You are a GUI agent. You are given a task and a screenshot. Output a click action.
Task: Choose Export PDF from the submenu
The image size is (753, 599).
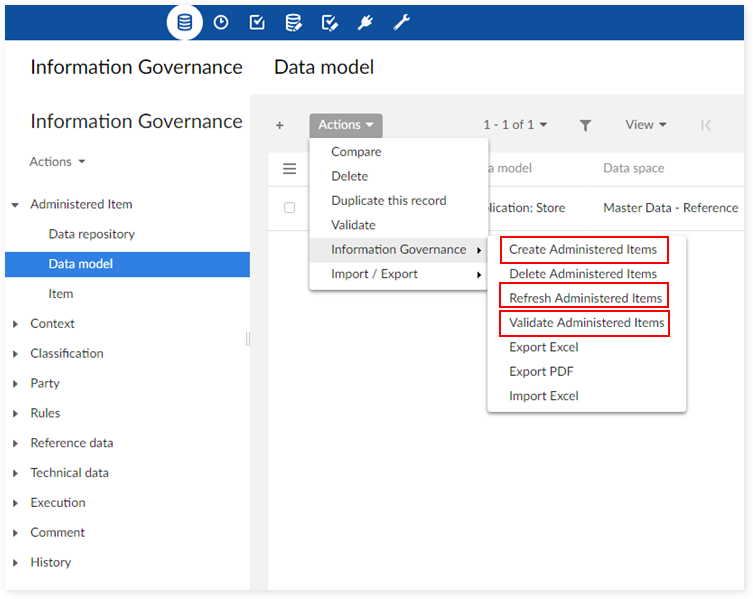pos(541,372)
